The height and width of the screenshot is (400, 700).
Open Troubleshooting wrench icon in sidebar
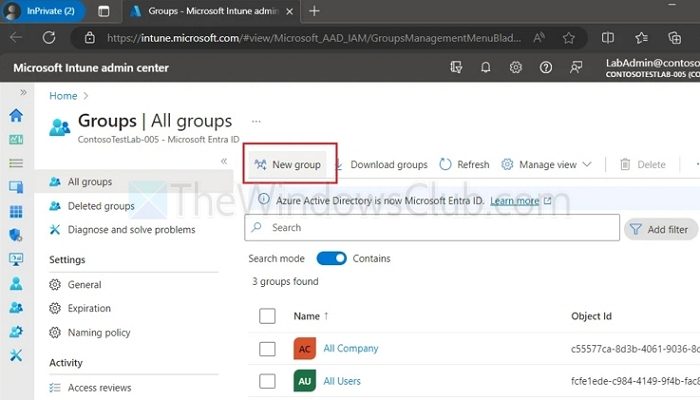[x=16, y=355]
